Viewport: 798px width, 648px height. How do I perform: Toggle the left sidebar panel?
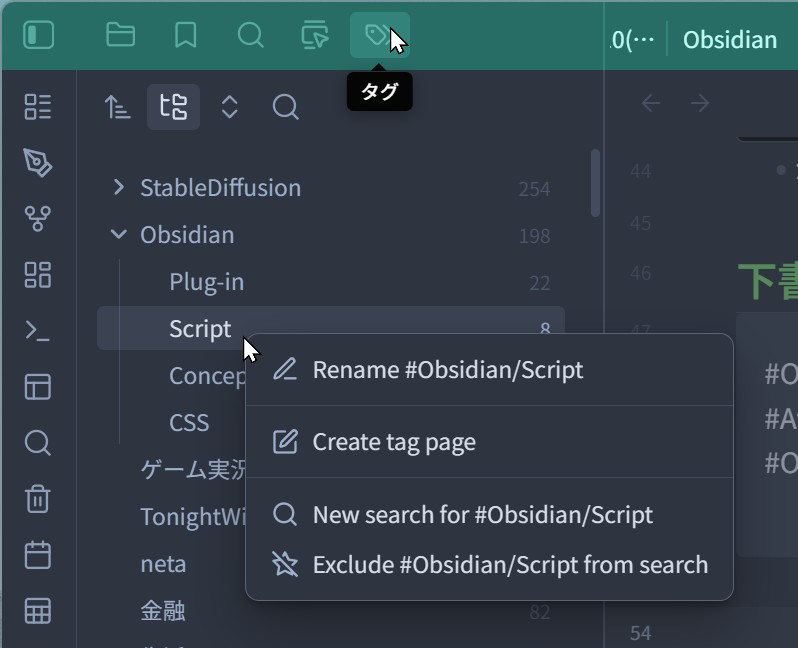pos(38,36)
